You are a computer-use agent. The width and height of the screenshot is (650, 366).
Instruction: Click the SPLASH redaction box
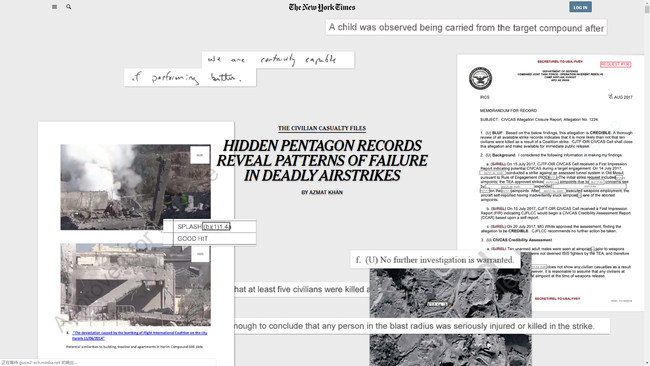tap(216, 226)
